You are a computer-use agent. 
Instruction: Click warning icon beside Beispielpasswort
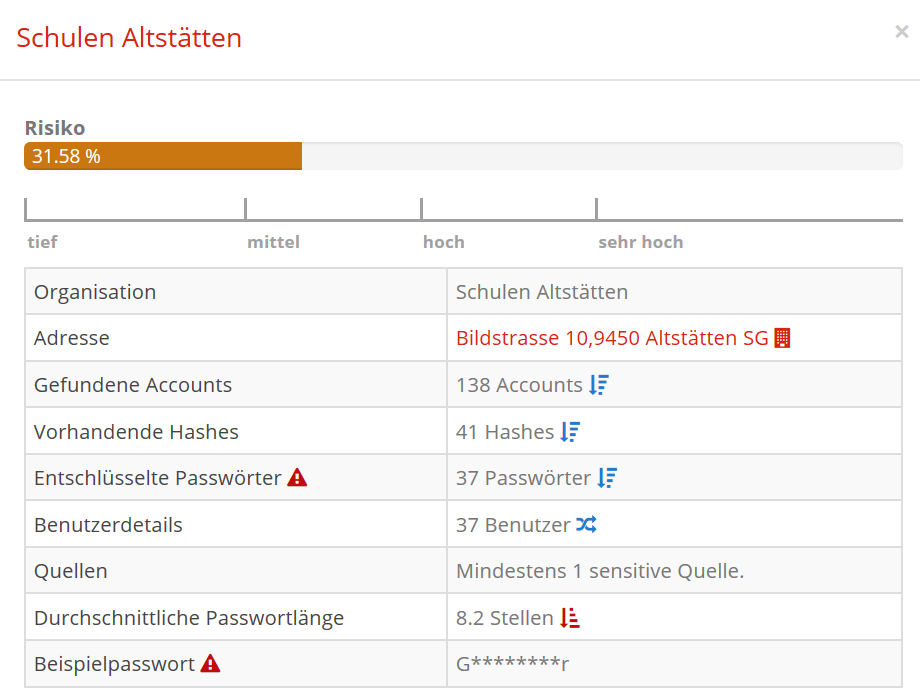click(x=210, y=663)
